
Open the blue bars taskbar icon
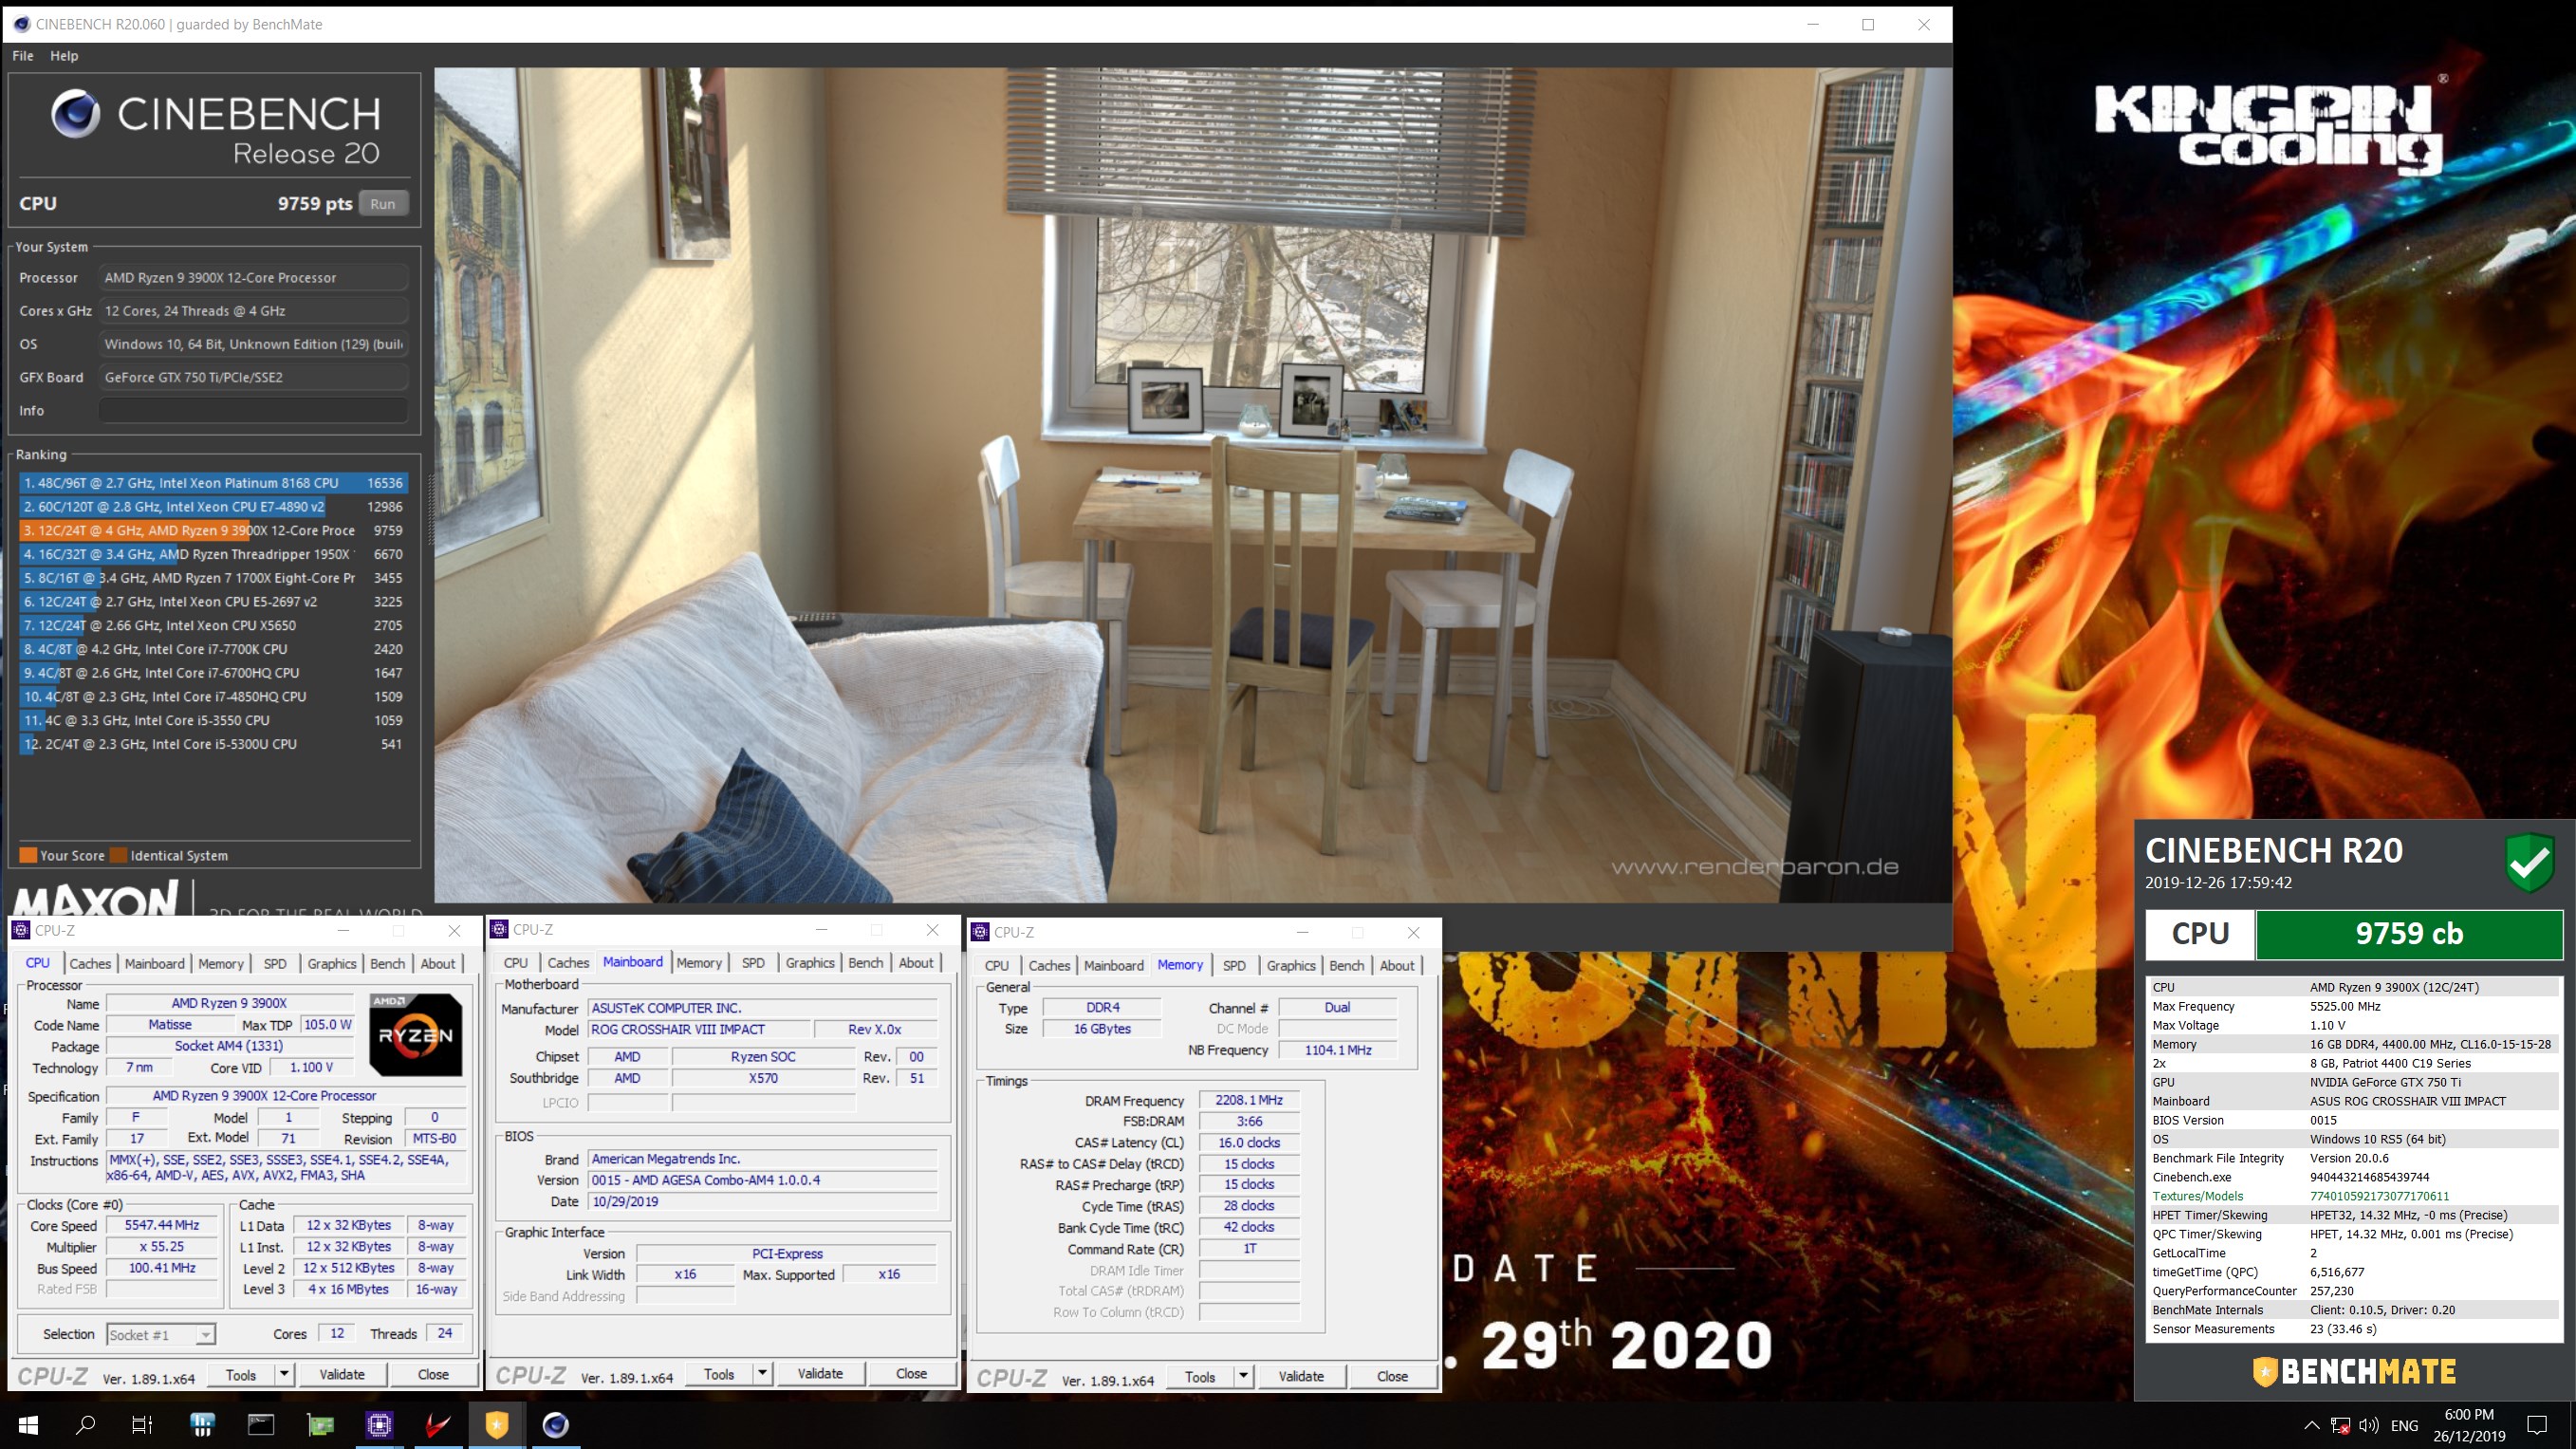click(x=202, y=1424)
